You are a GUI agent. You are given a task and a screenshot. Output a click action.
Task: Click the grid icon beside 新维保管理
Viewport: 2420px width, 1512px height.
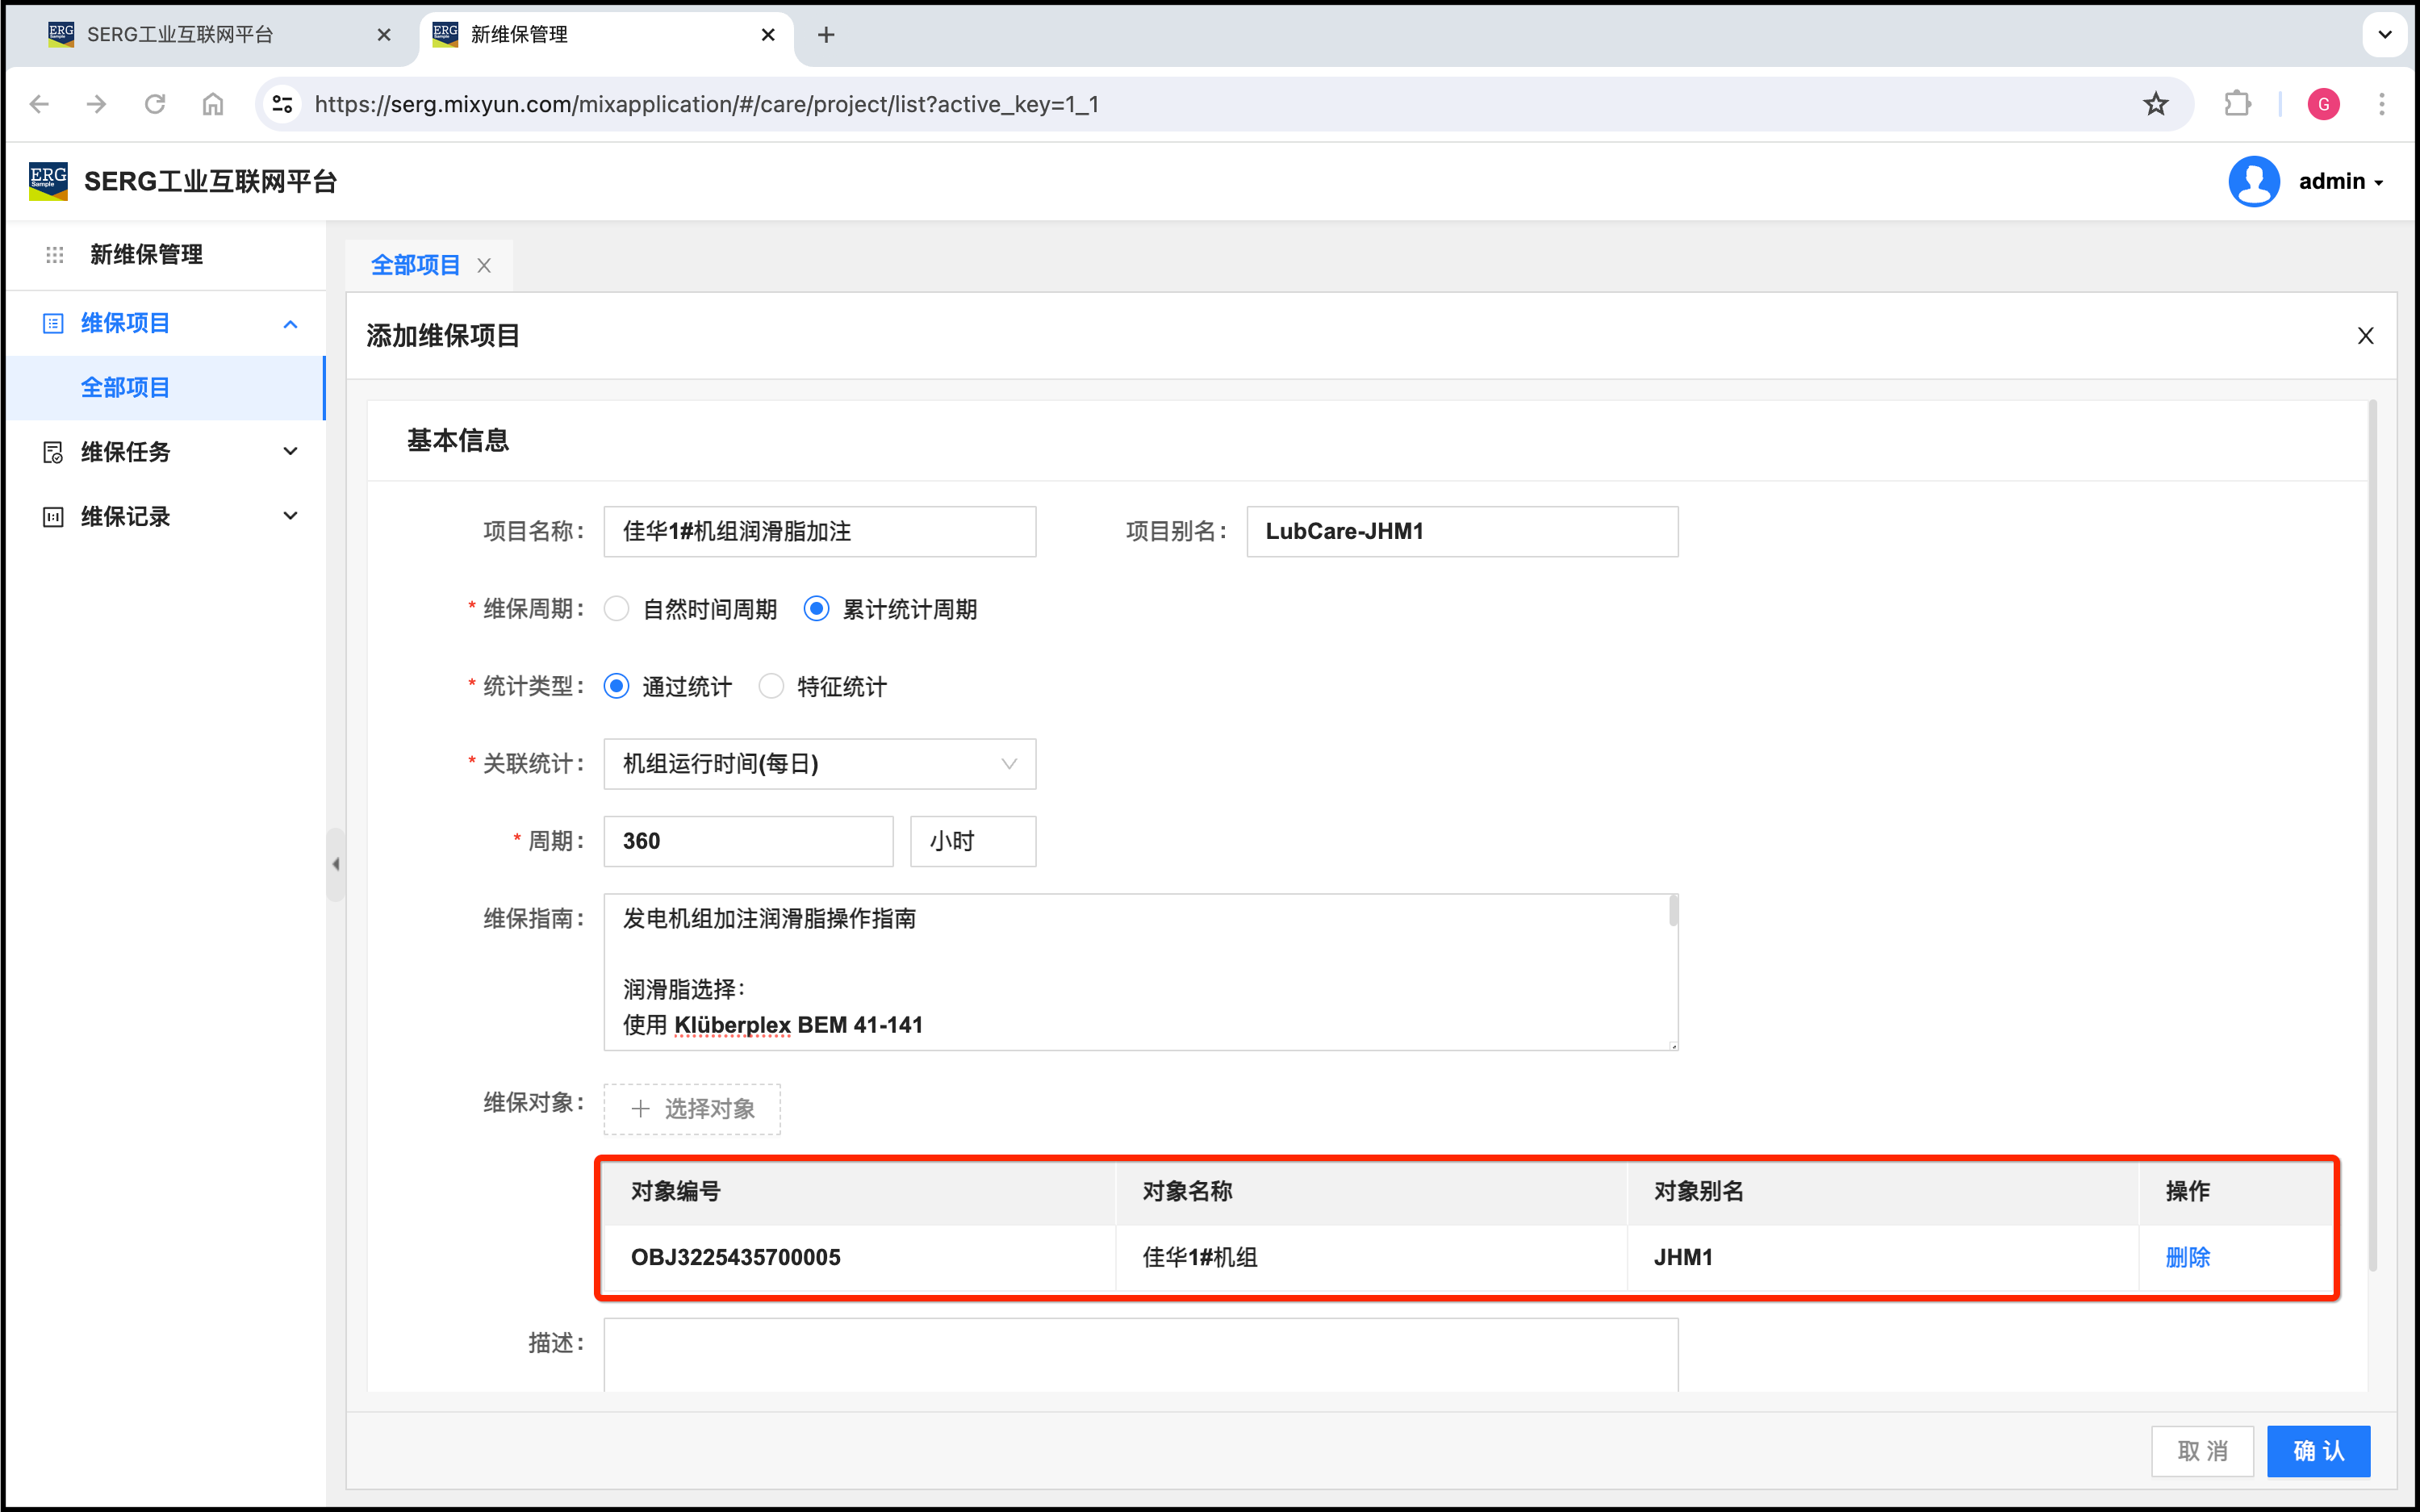[55, 255]
